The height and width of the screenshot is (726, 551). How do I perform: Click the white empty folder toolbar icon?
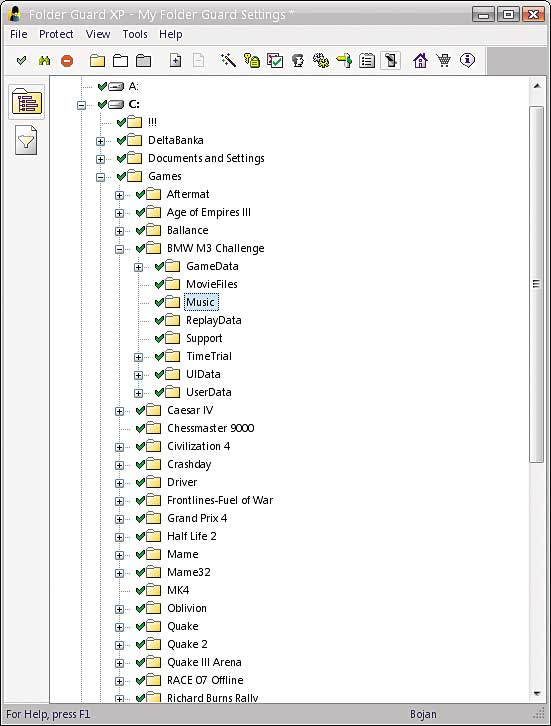[120, 61]
